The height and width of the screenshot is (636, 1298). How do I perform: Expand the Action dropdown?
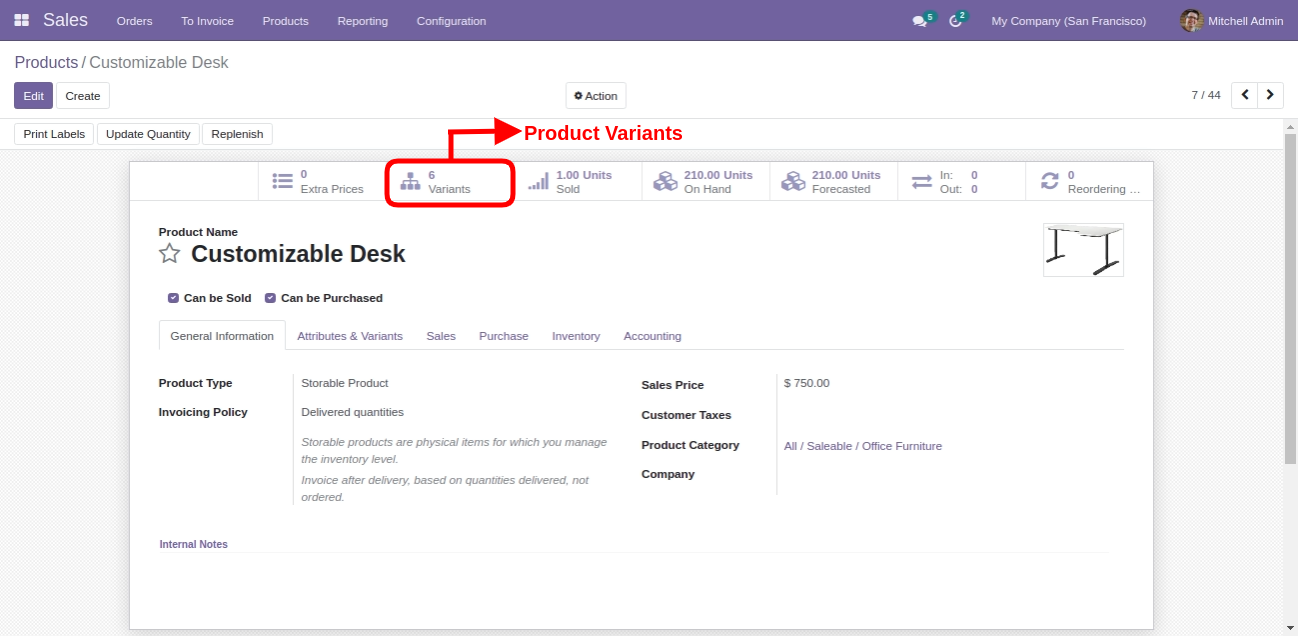[x=596, y=96]
